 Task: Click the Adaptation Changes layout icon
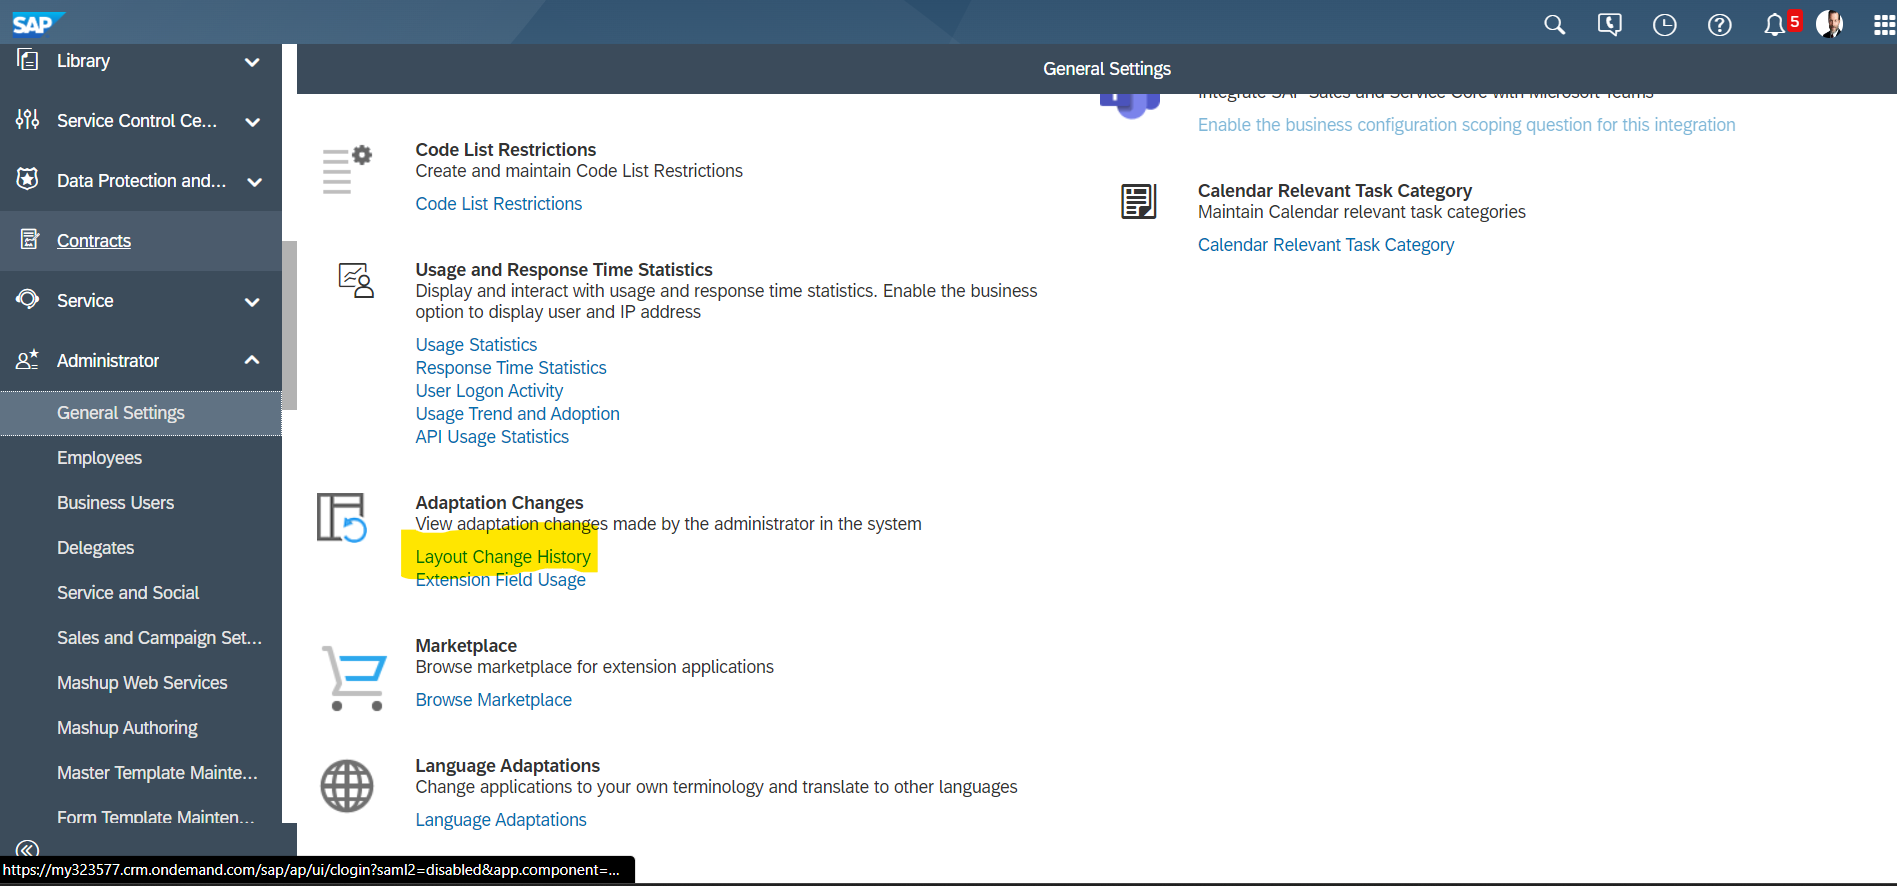tap(342, 517)
